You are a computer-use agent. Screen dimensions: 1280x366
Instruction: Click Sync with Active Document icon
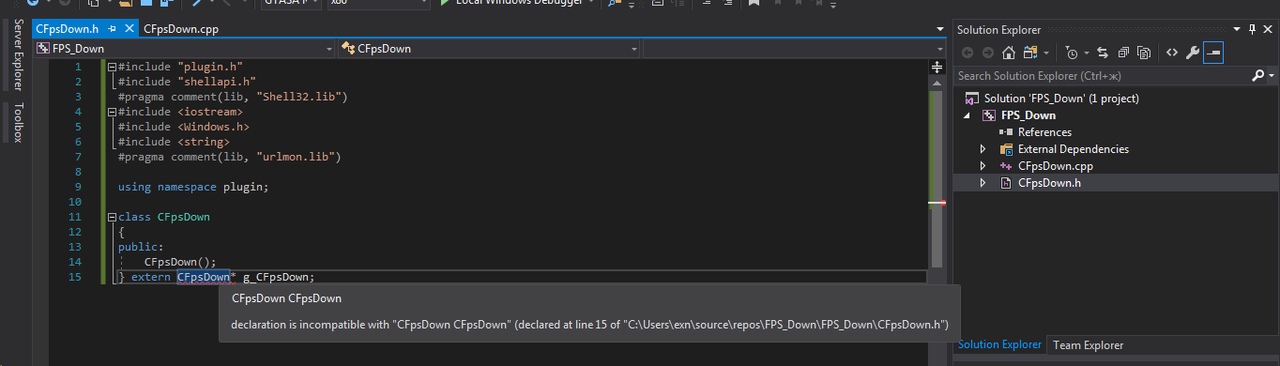(1102, 53)
